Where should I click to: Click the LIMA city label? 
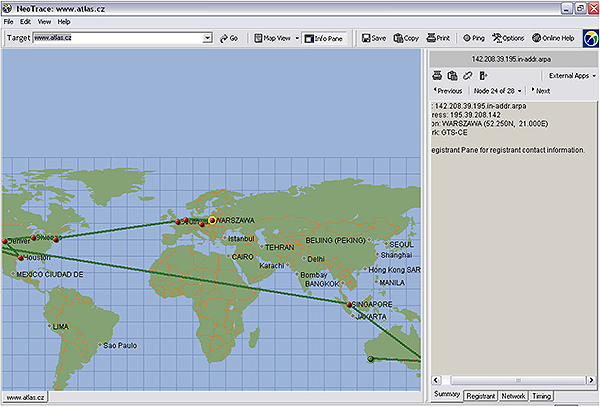click(x=61, y=327)
